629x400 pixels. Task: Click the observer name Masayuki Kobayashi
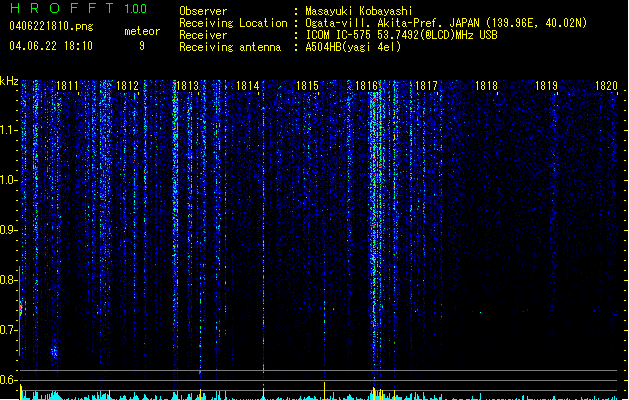click(x=359, y=11)
